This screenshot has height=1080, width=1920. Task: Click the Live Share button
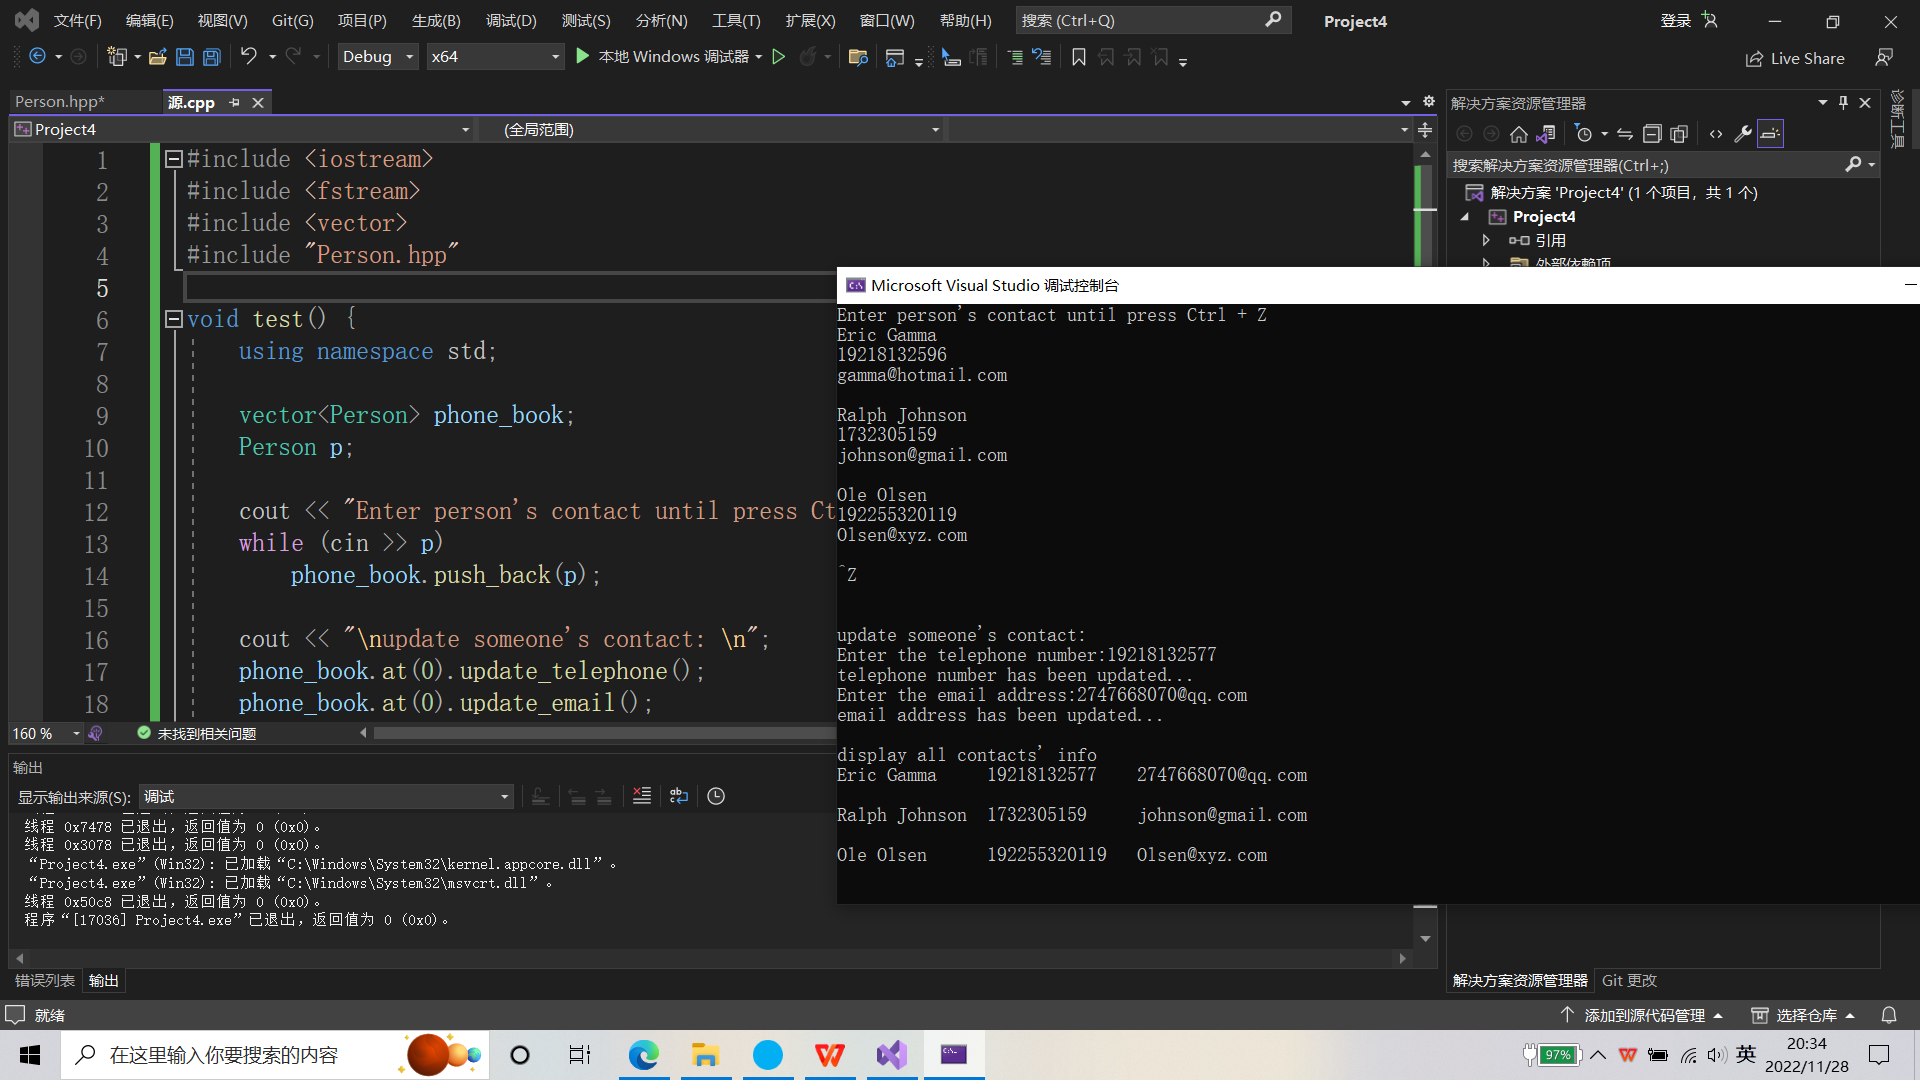pos(1795,58)
